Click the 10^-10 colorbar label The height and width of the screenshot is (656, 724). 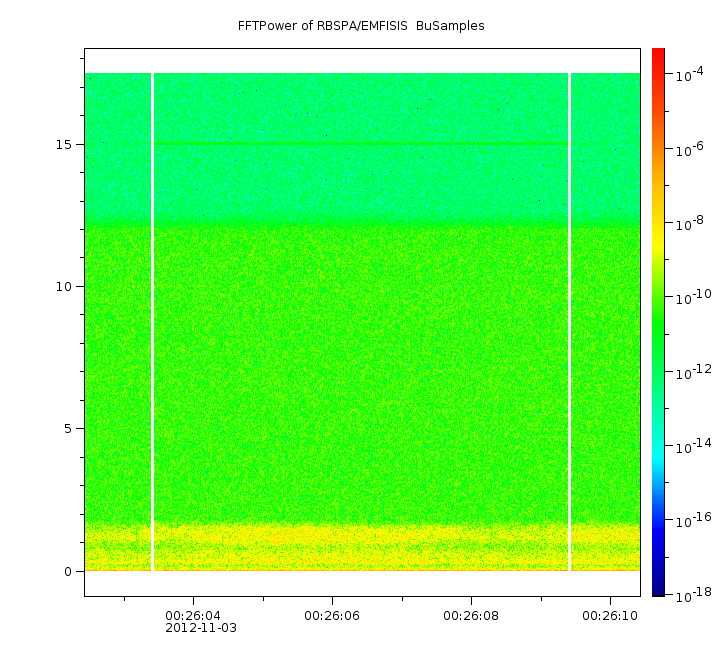[x=691, y=297]
